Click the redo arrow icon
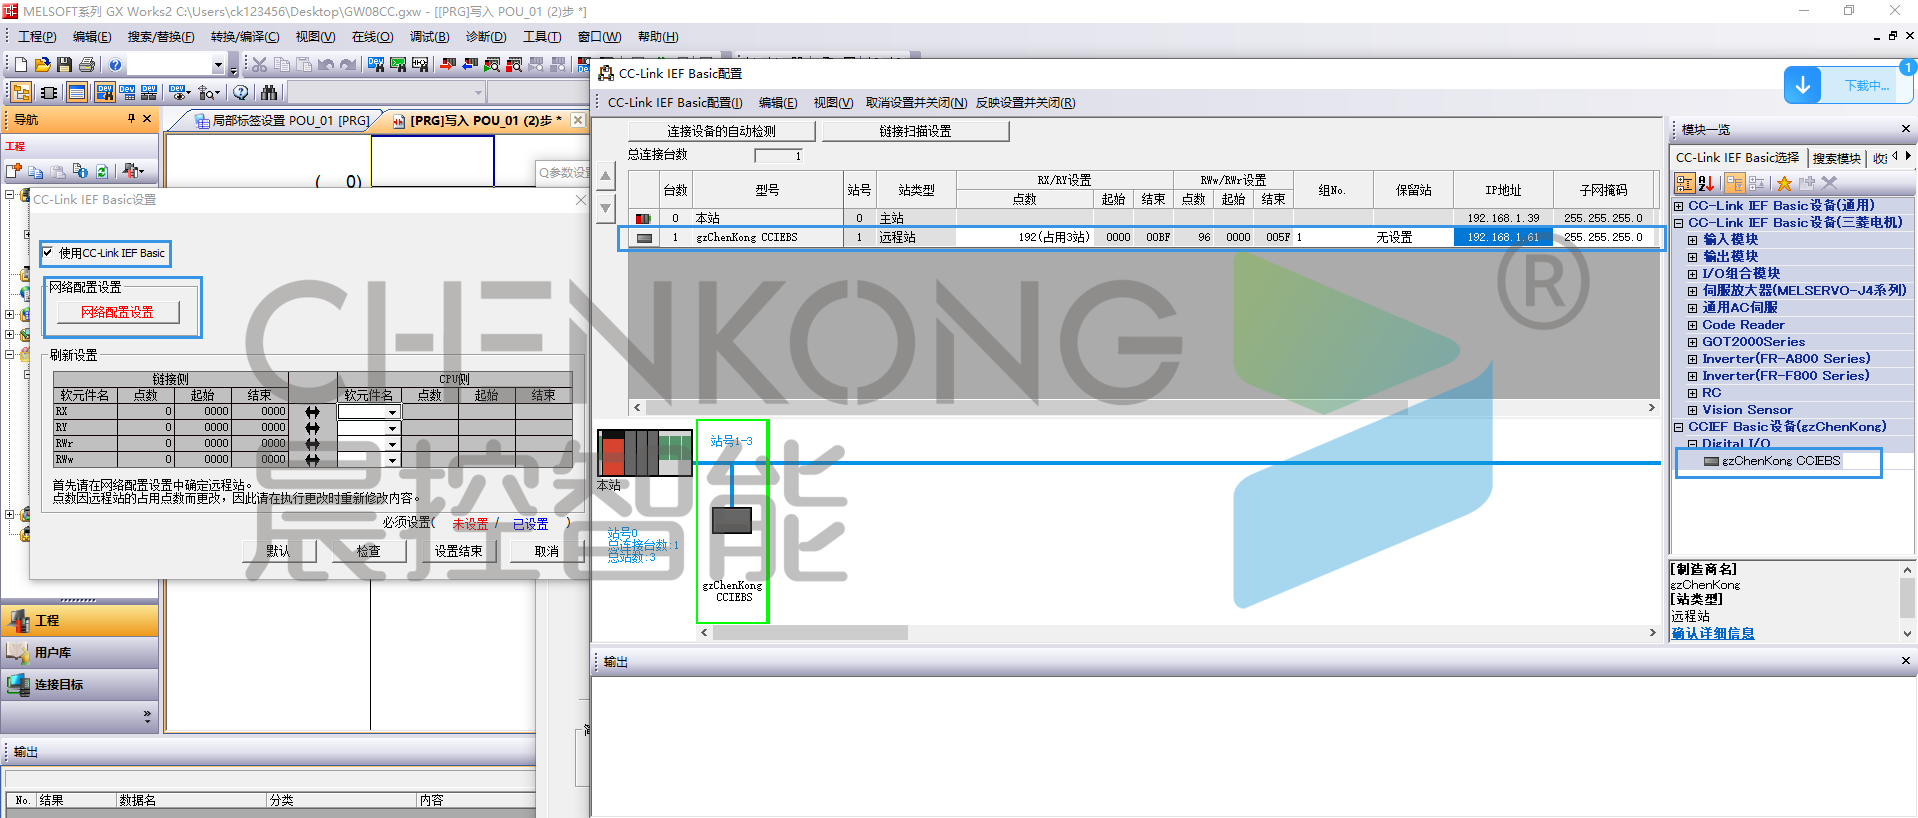Viewport: 1918px width, 818px height. 348,65
